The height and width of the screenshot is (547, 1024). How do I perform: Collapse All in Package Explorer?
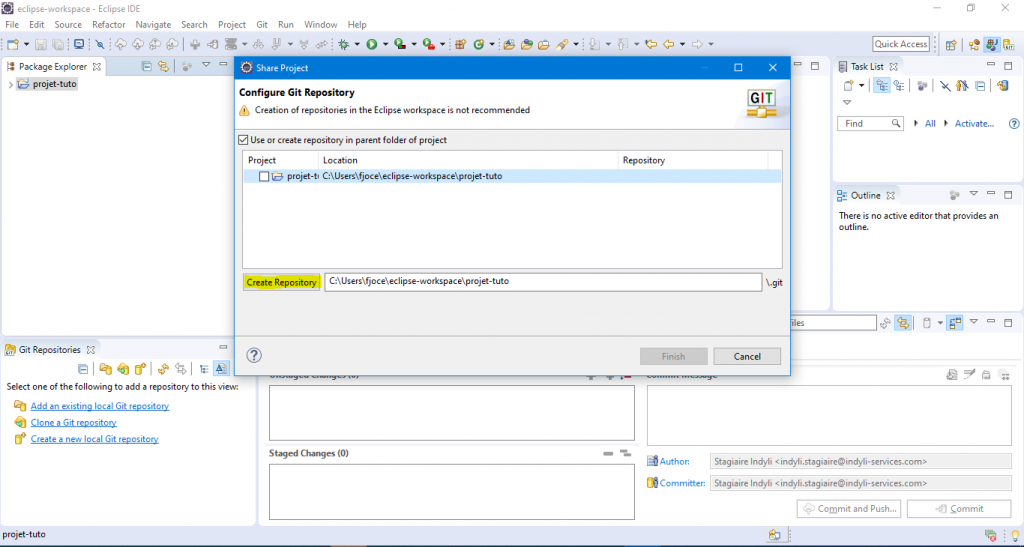[x=147, y=66]
